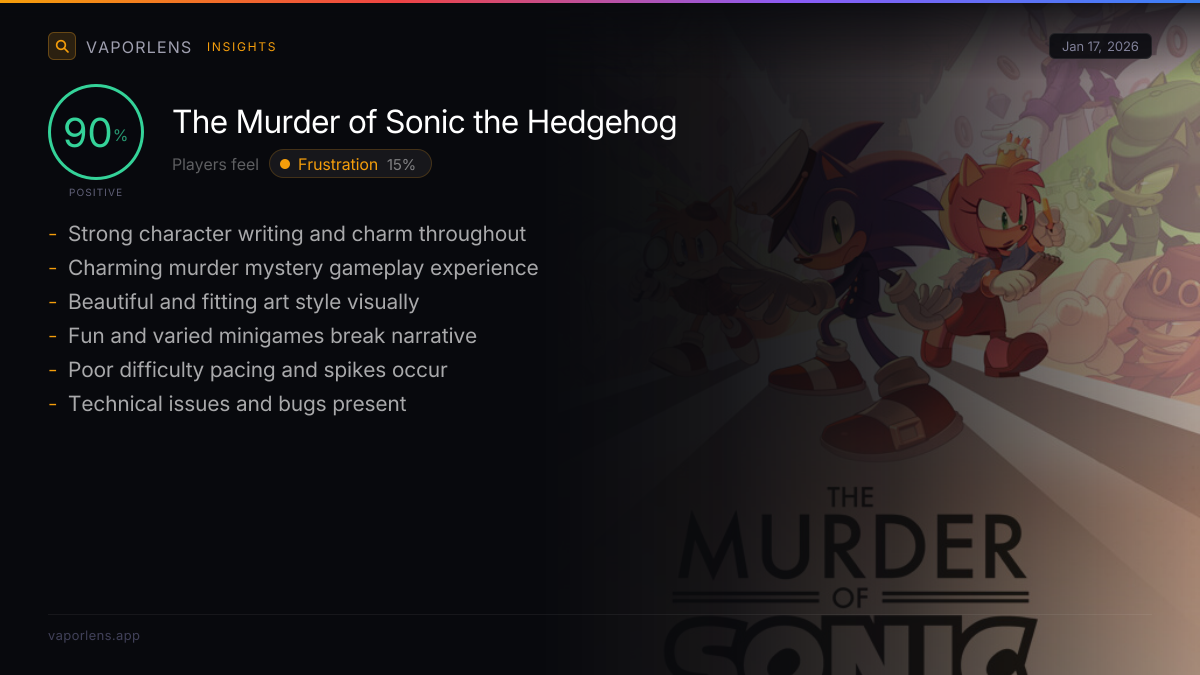Click the game title heading
The image size is (1200, 675).
(424, 122)
